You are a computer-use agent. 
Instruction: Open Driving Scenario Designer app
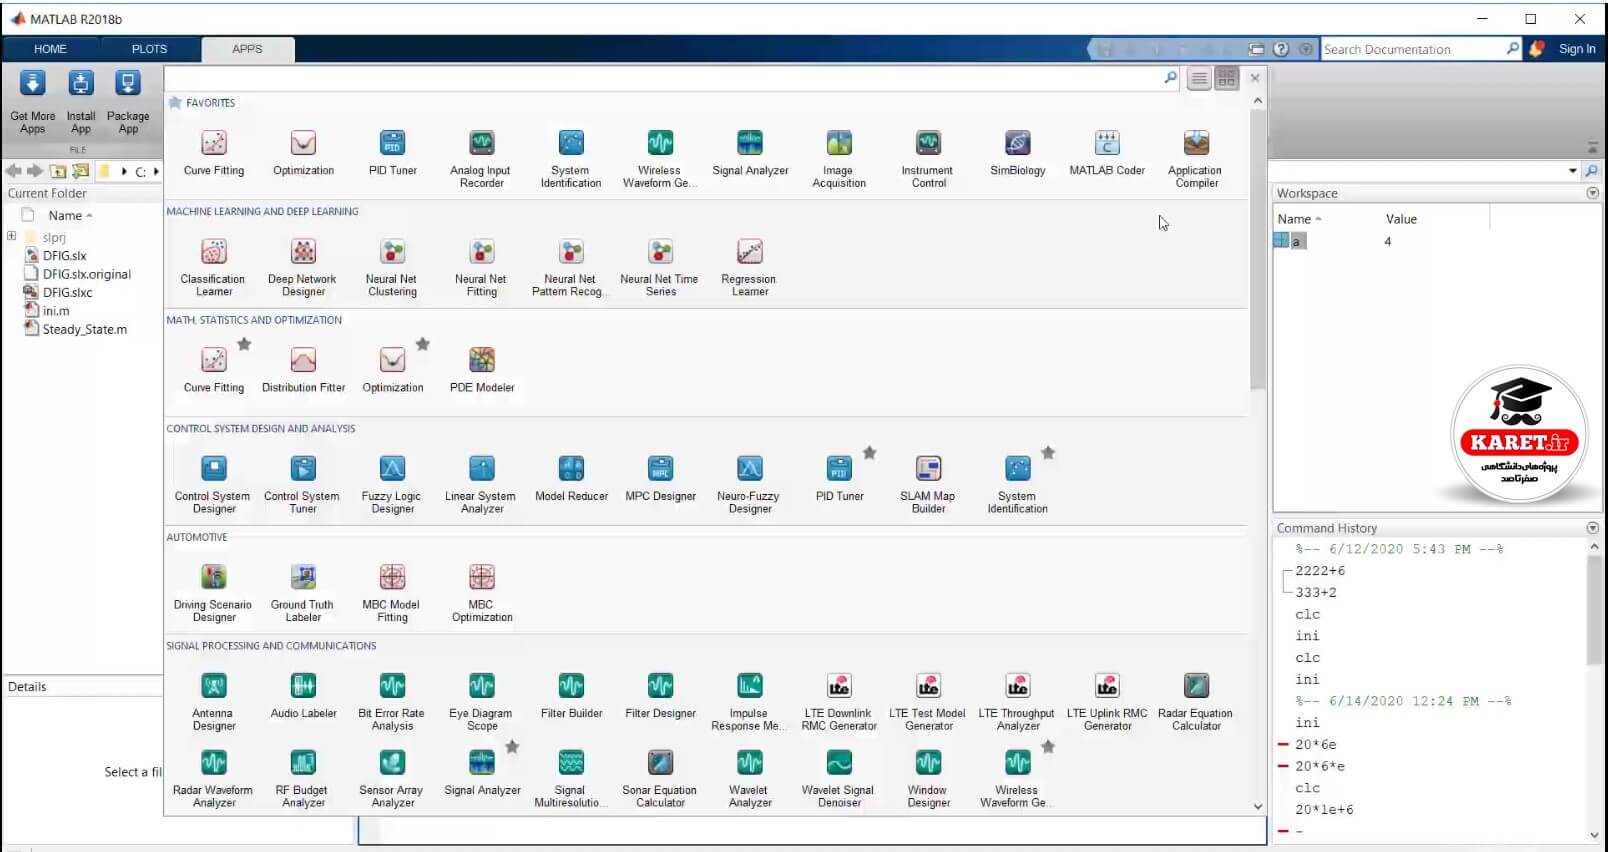(213, 593)
